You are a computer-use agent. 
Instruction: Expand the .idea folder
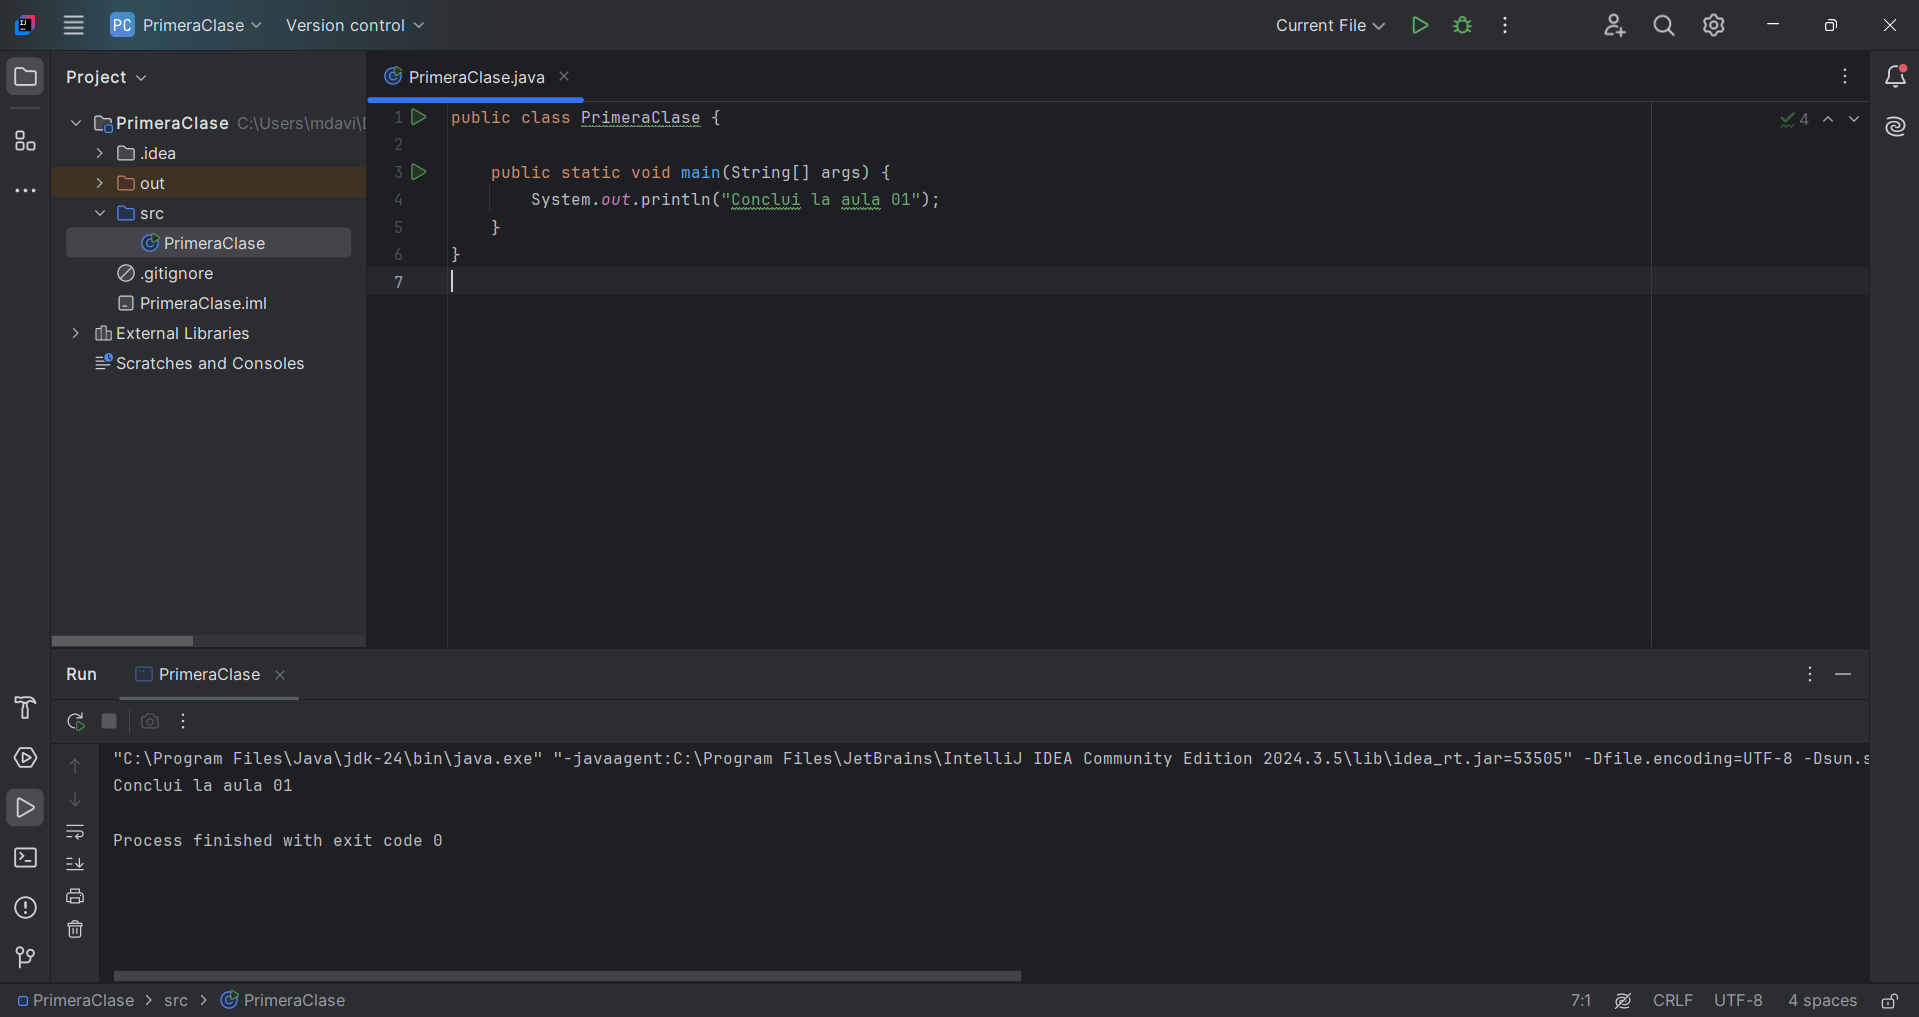[x=100, y=153]
